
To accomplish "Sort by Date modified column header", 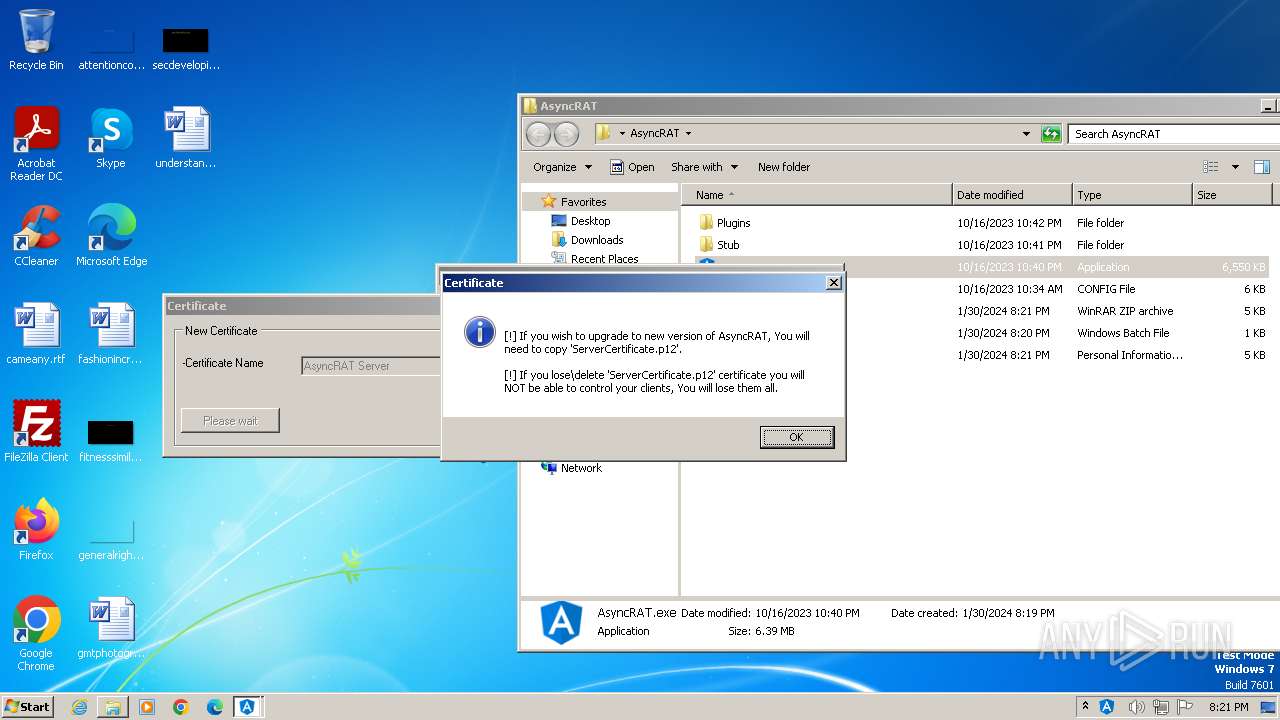I will [x=1012, y=195].
